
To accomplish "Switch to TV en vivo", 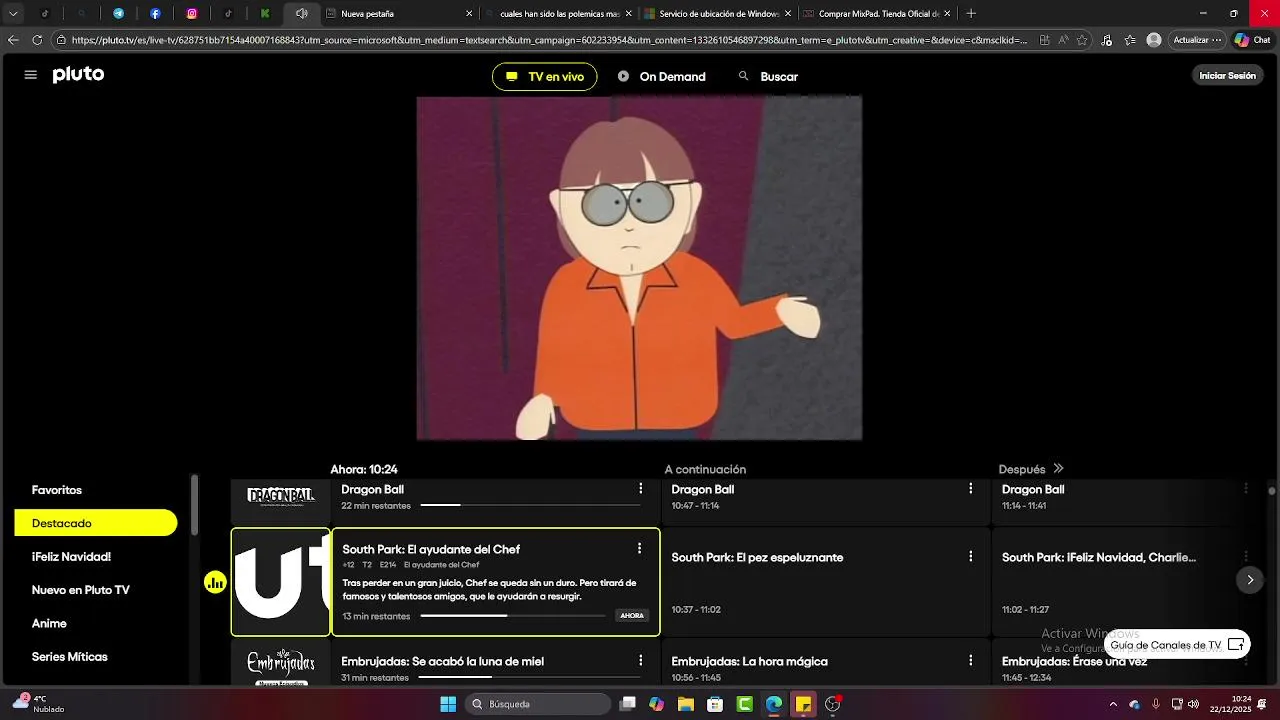I will pos(544,77).
